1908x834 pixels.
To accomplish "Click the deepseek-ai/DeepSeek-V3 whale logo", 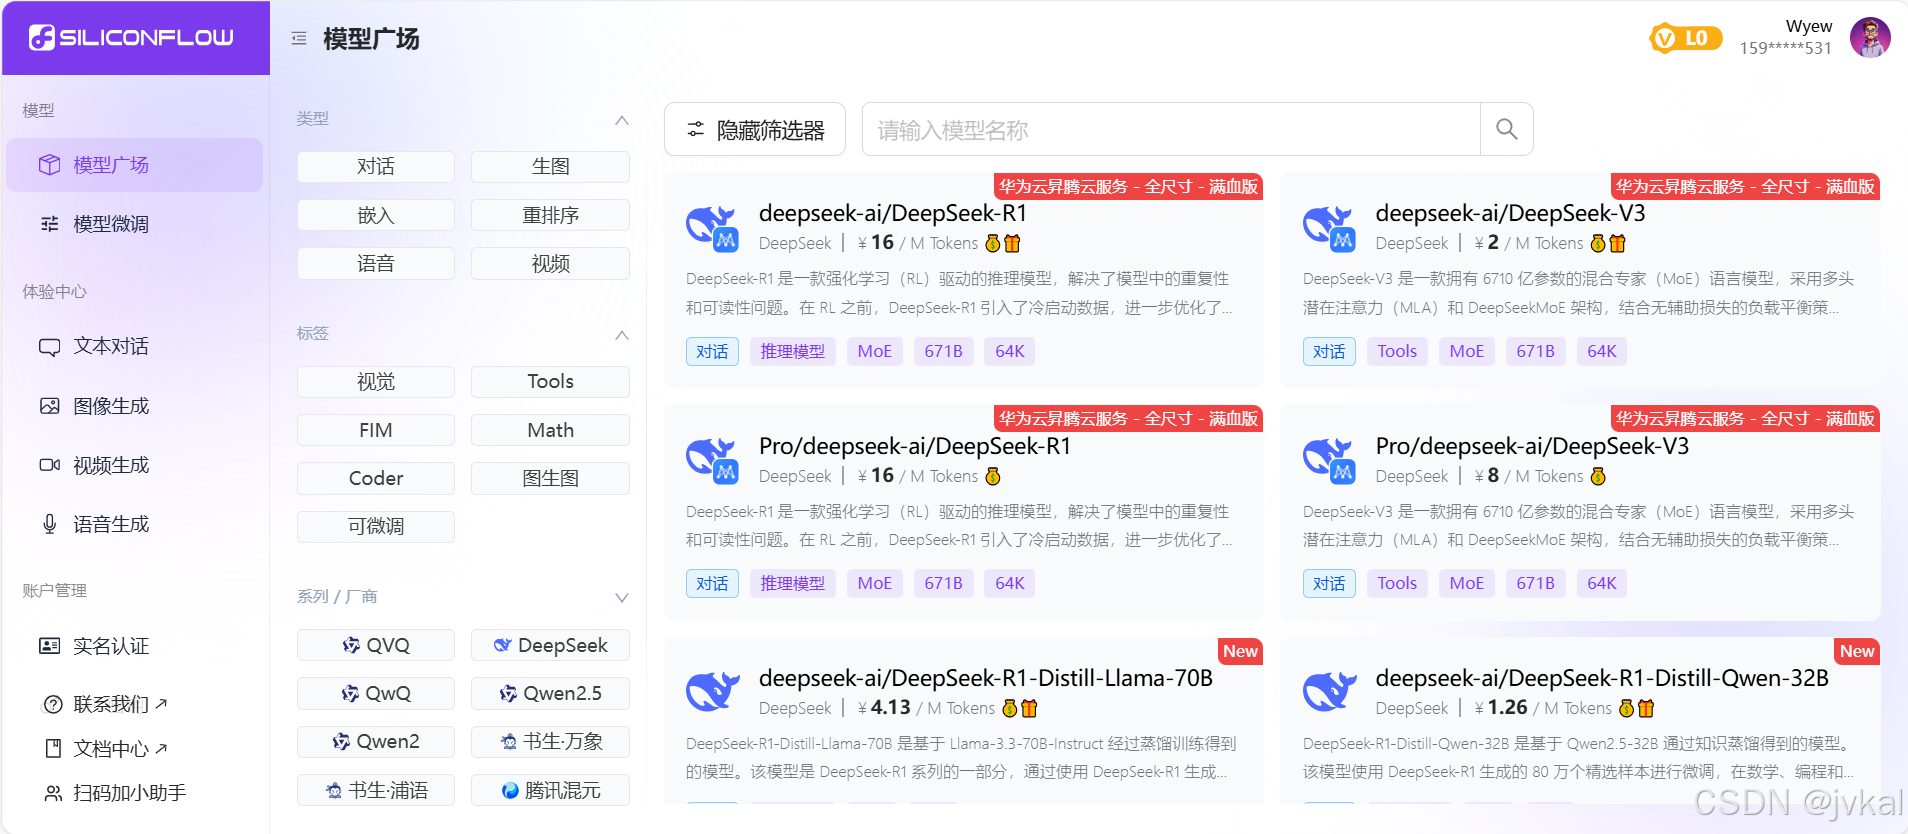I will tap(1329, 227).
